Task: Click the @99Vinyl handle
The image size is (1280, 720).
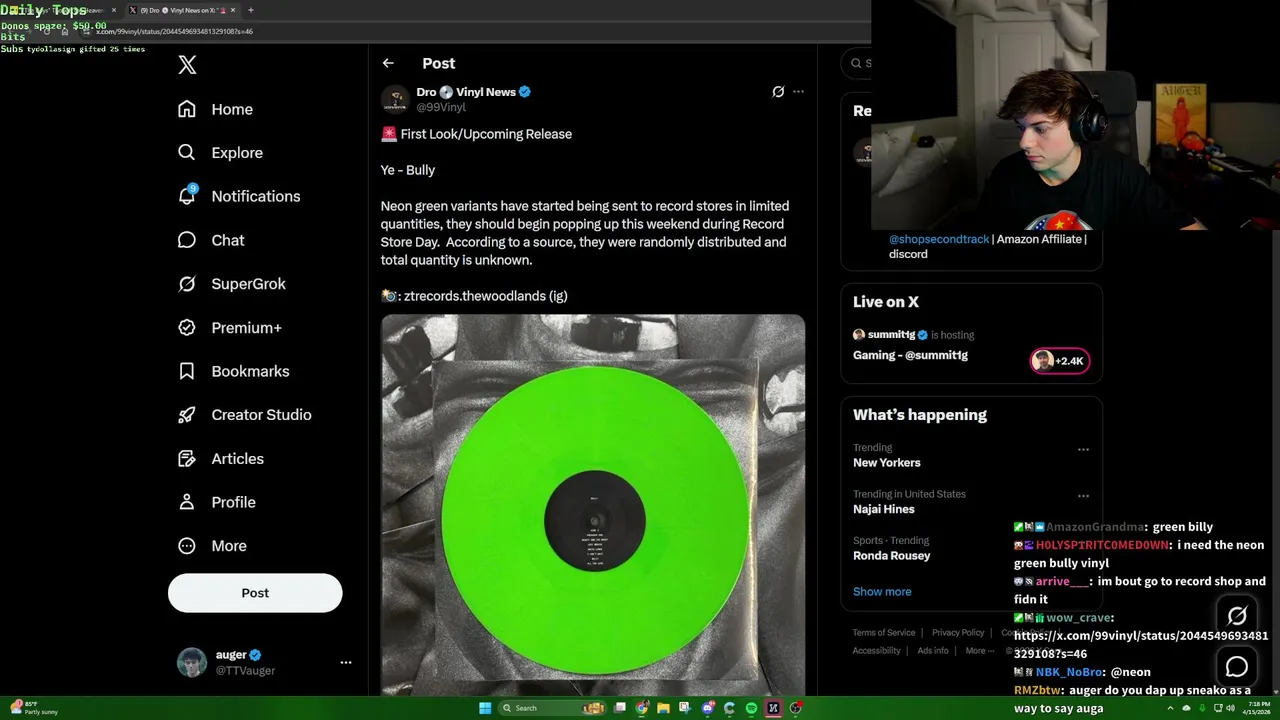Action: tap(441, 107)
